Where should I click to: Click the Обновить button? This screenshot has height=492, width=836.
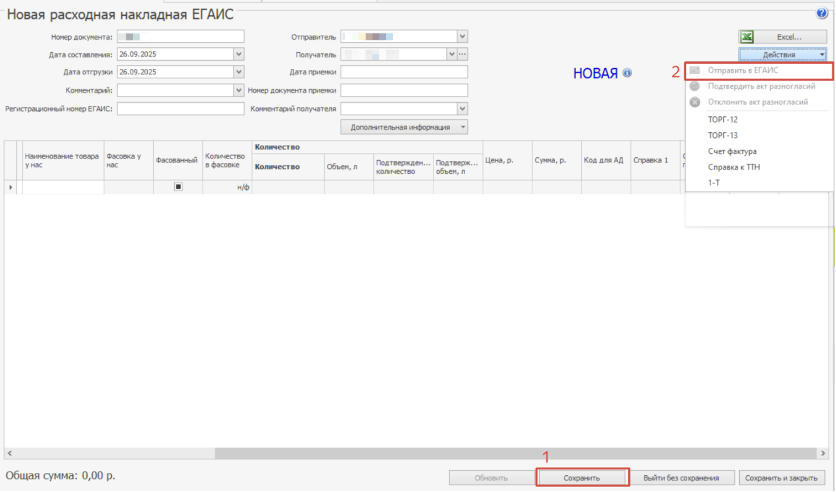pyautogui.click(x=491, y=478)
